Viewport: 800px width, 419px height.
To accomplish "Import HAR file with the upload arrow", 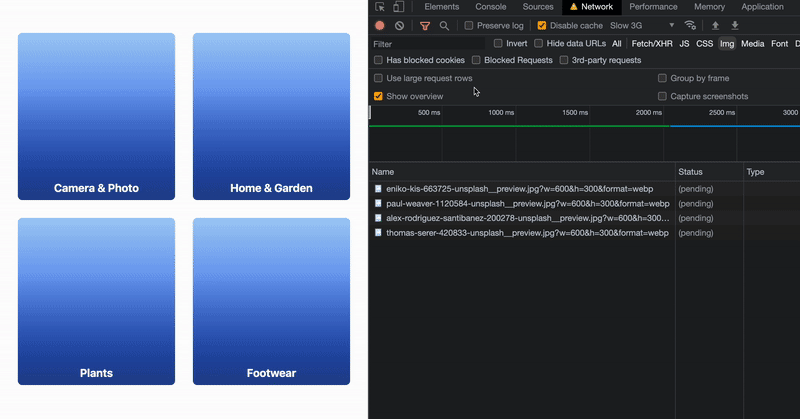I will pos(715,26).
